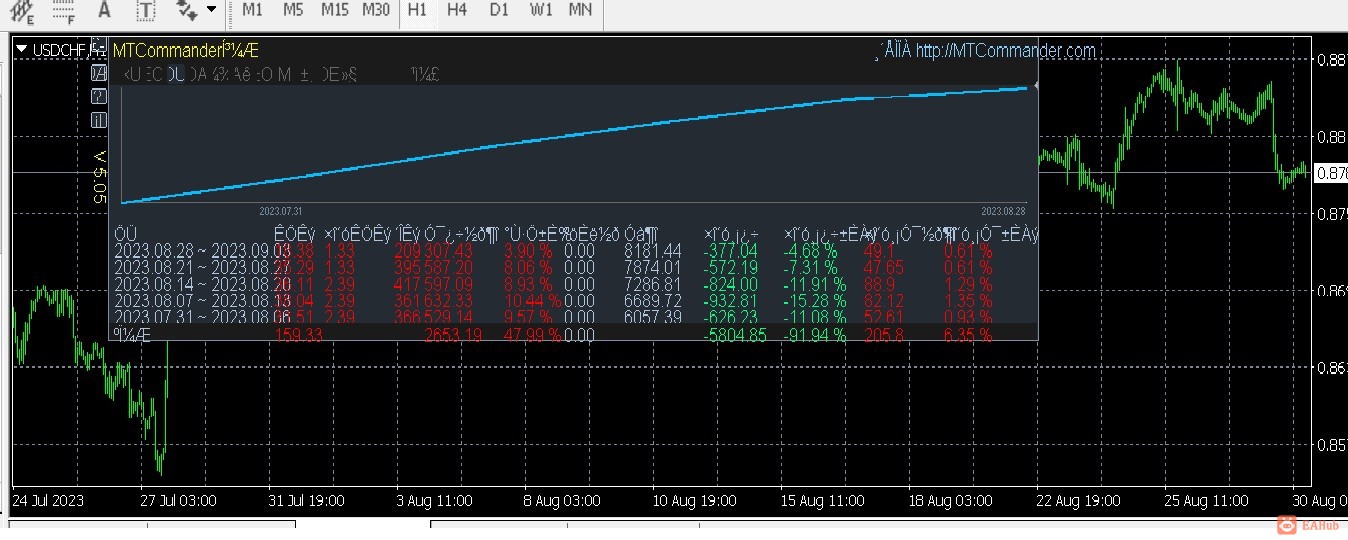Click the MTCommander panel title
The image size is (1348, 540).
pyautogui.click(x=185, y=50)
